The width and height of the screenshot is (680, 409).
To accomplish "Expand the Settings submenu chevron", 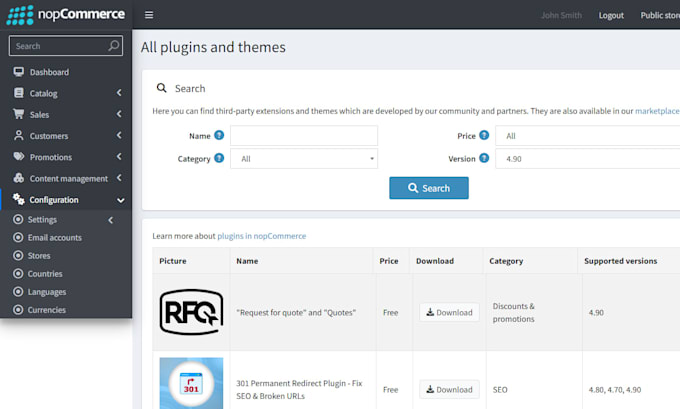I will pyautogui.click(x=111, y=220).
